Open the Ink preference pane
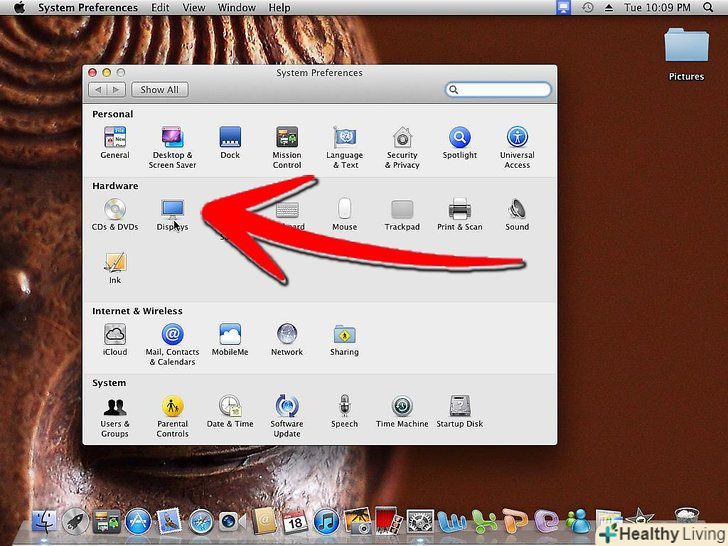The height and width of the screenshot is (546, 728). click(x=115, y=268)
